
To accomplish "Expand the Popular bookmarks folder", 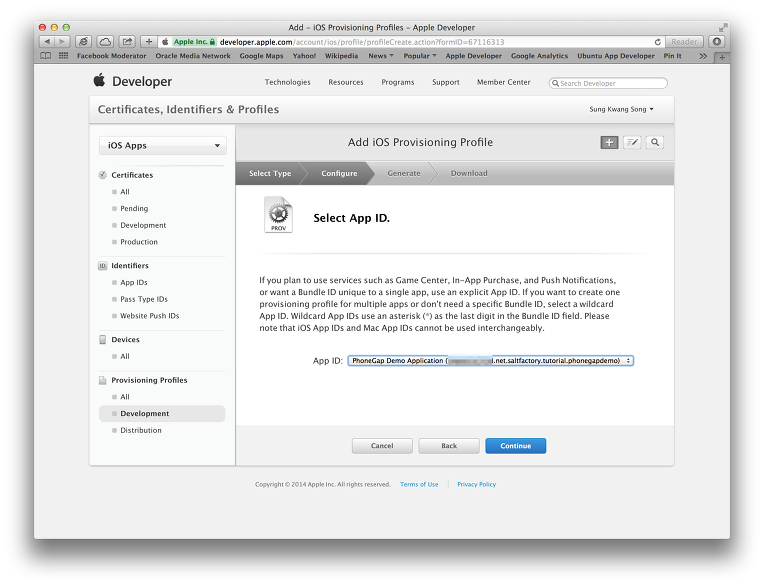I will (420, 56).
